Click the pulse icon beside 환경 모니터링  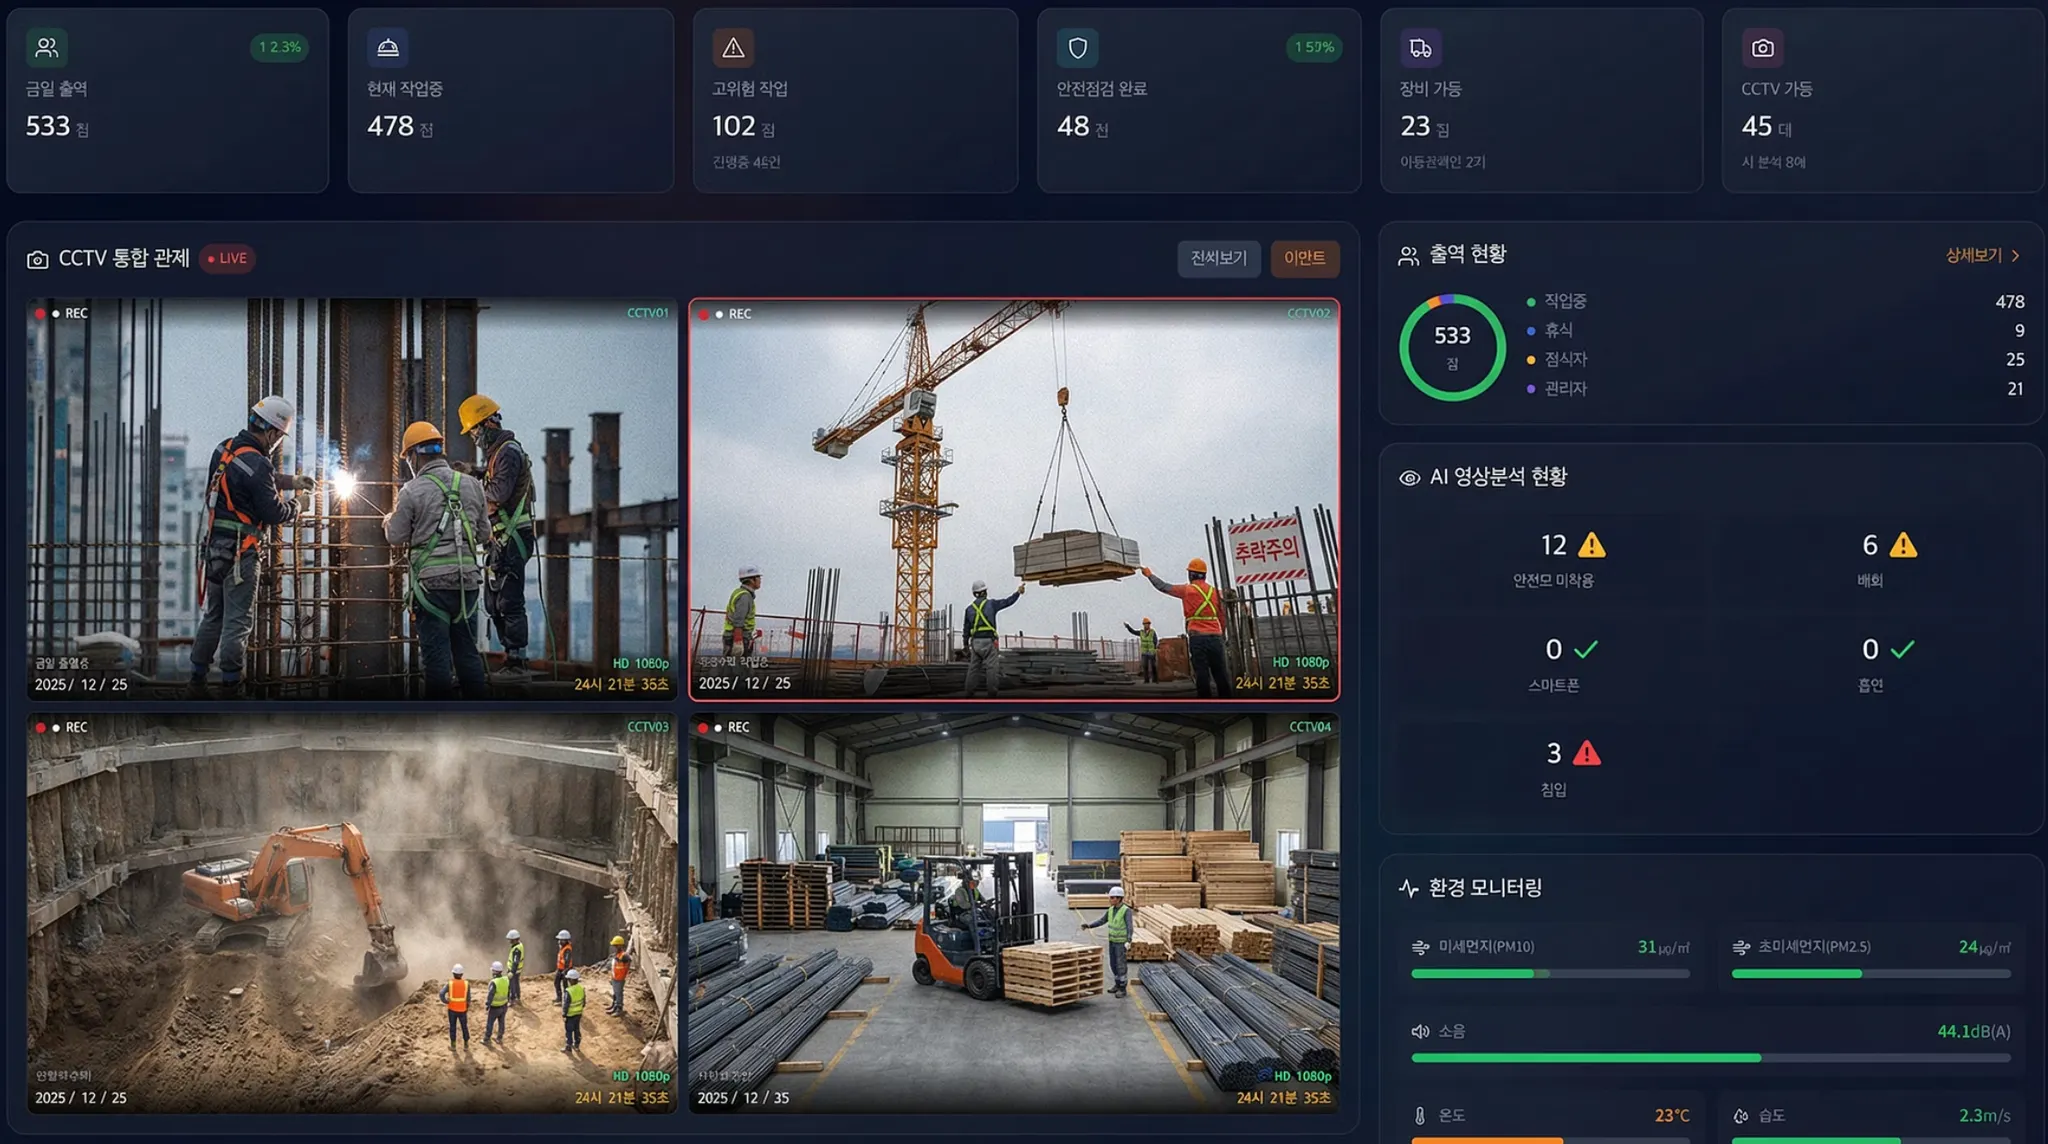click(x=1408, y=888)
